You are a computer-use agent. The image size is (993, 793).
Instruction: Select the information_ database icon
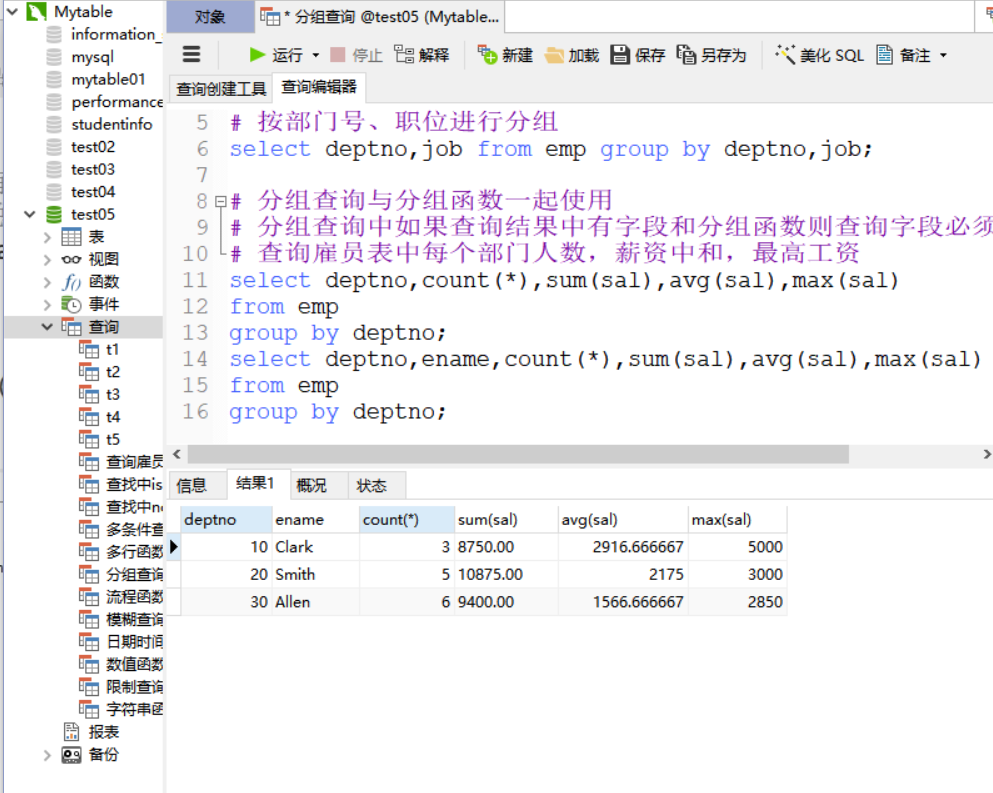tap(54, 34)
